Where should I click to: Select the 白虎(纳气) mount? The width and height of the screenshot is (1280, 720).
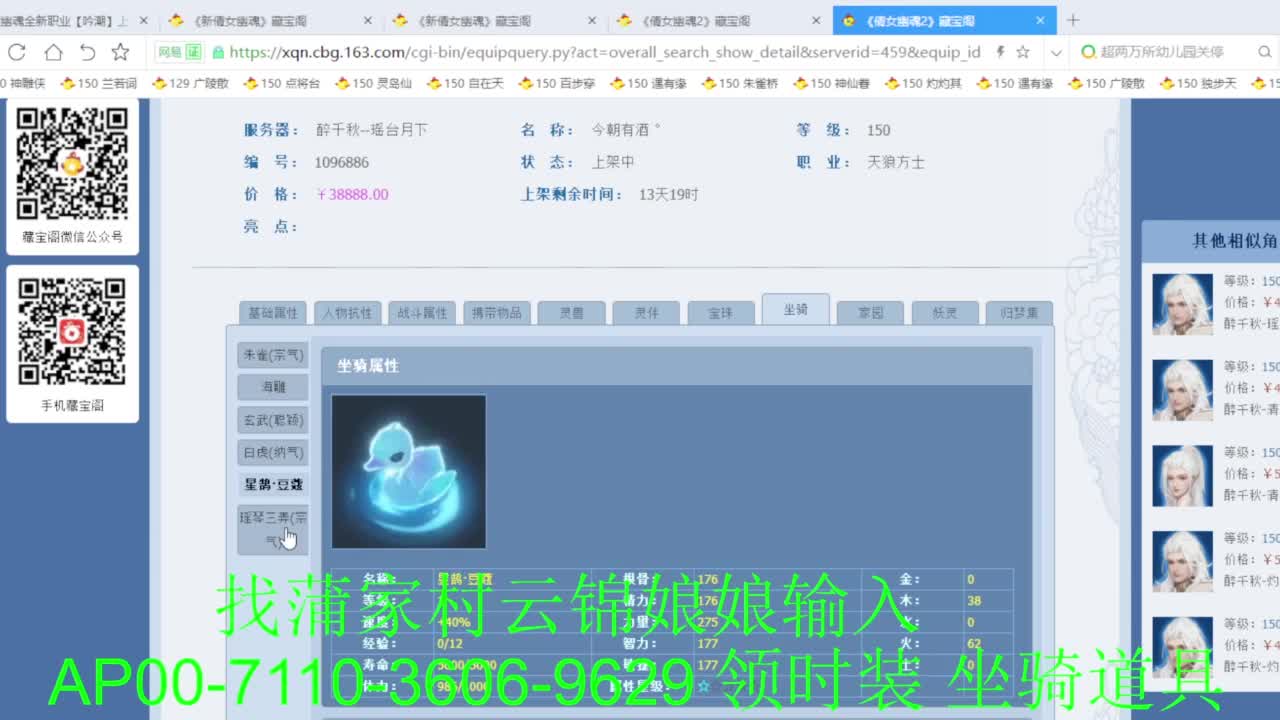(273, 453)
